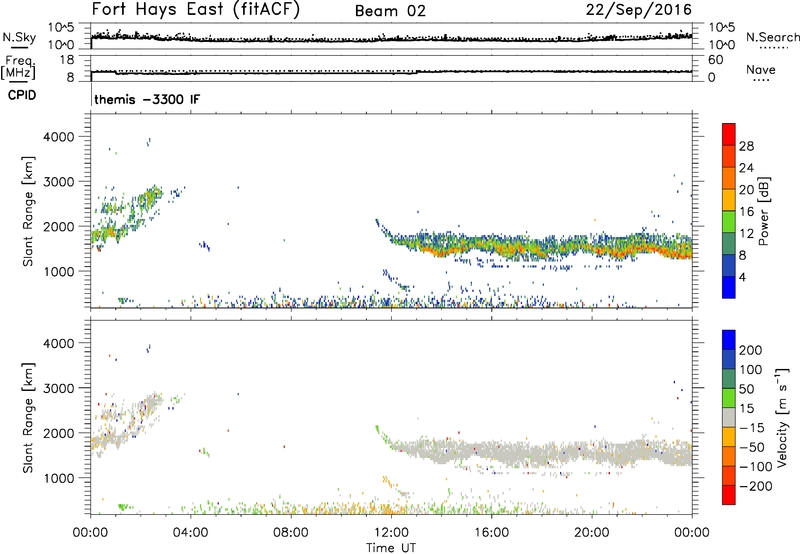Click the 'Time UT' axis title
This screenshot has width=800, height=554.
point(391,548)
